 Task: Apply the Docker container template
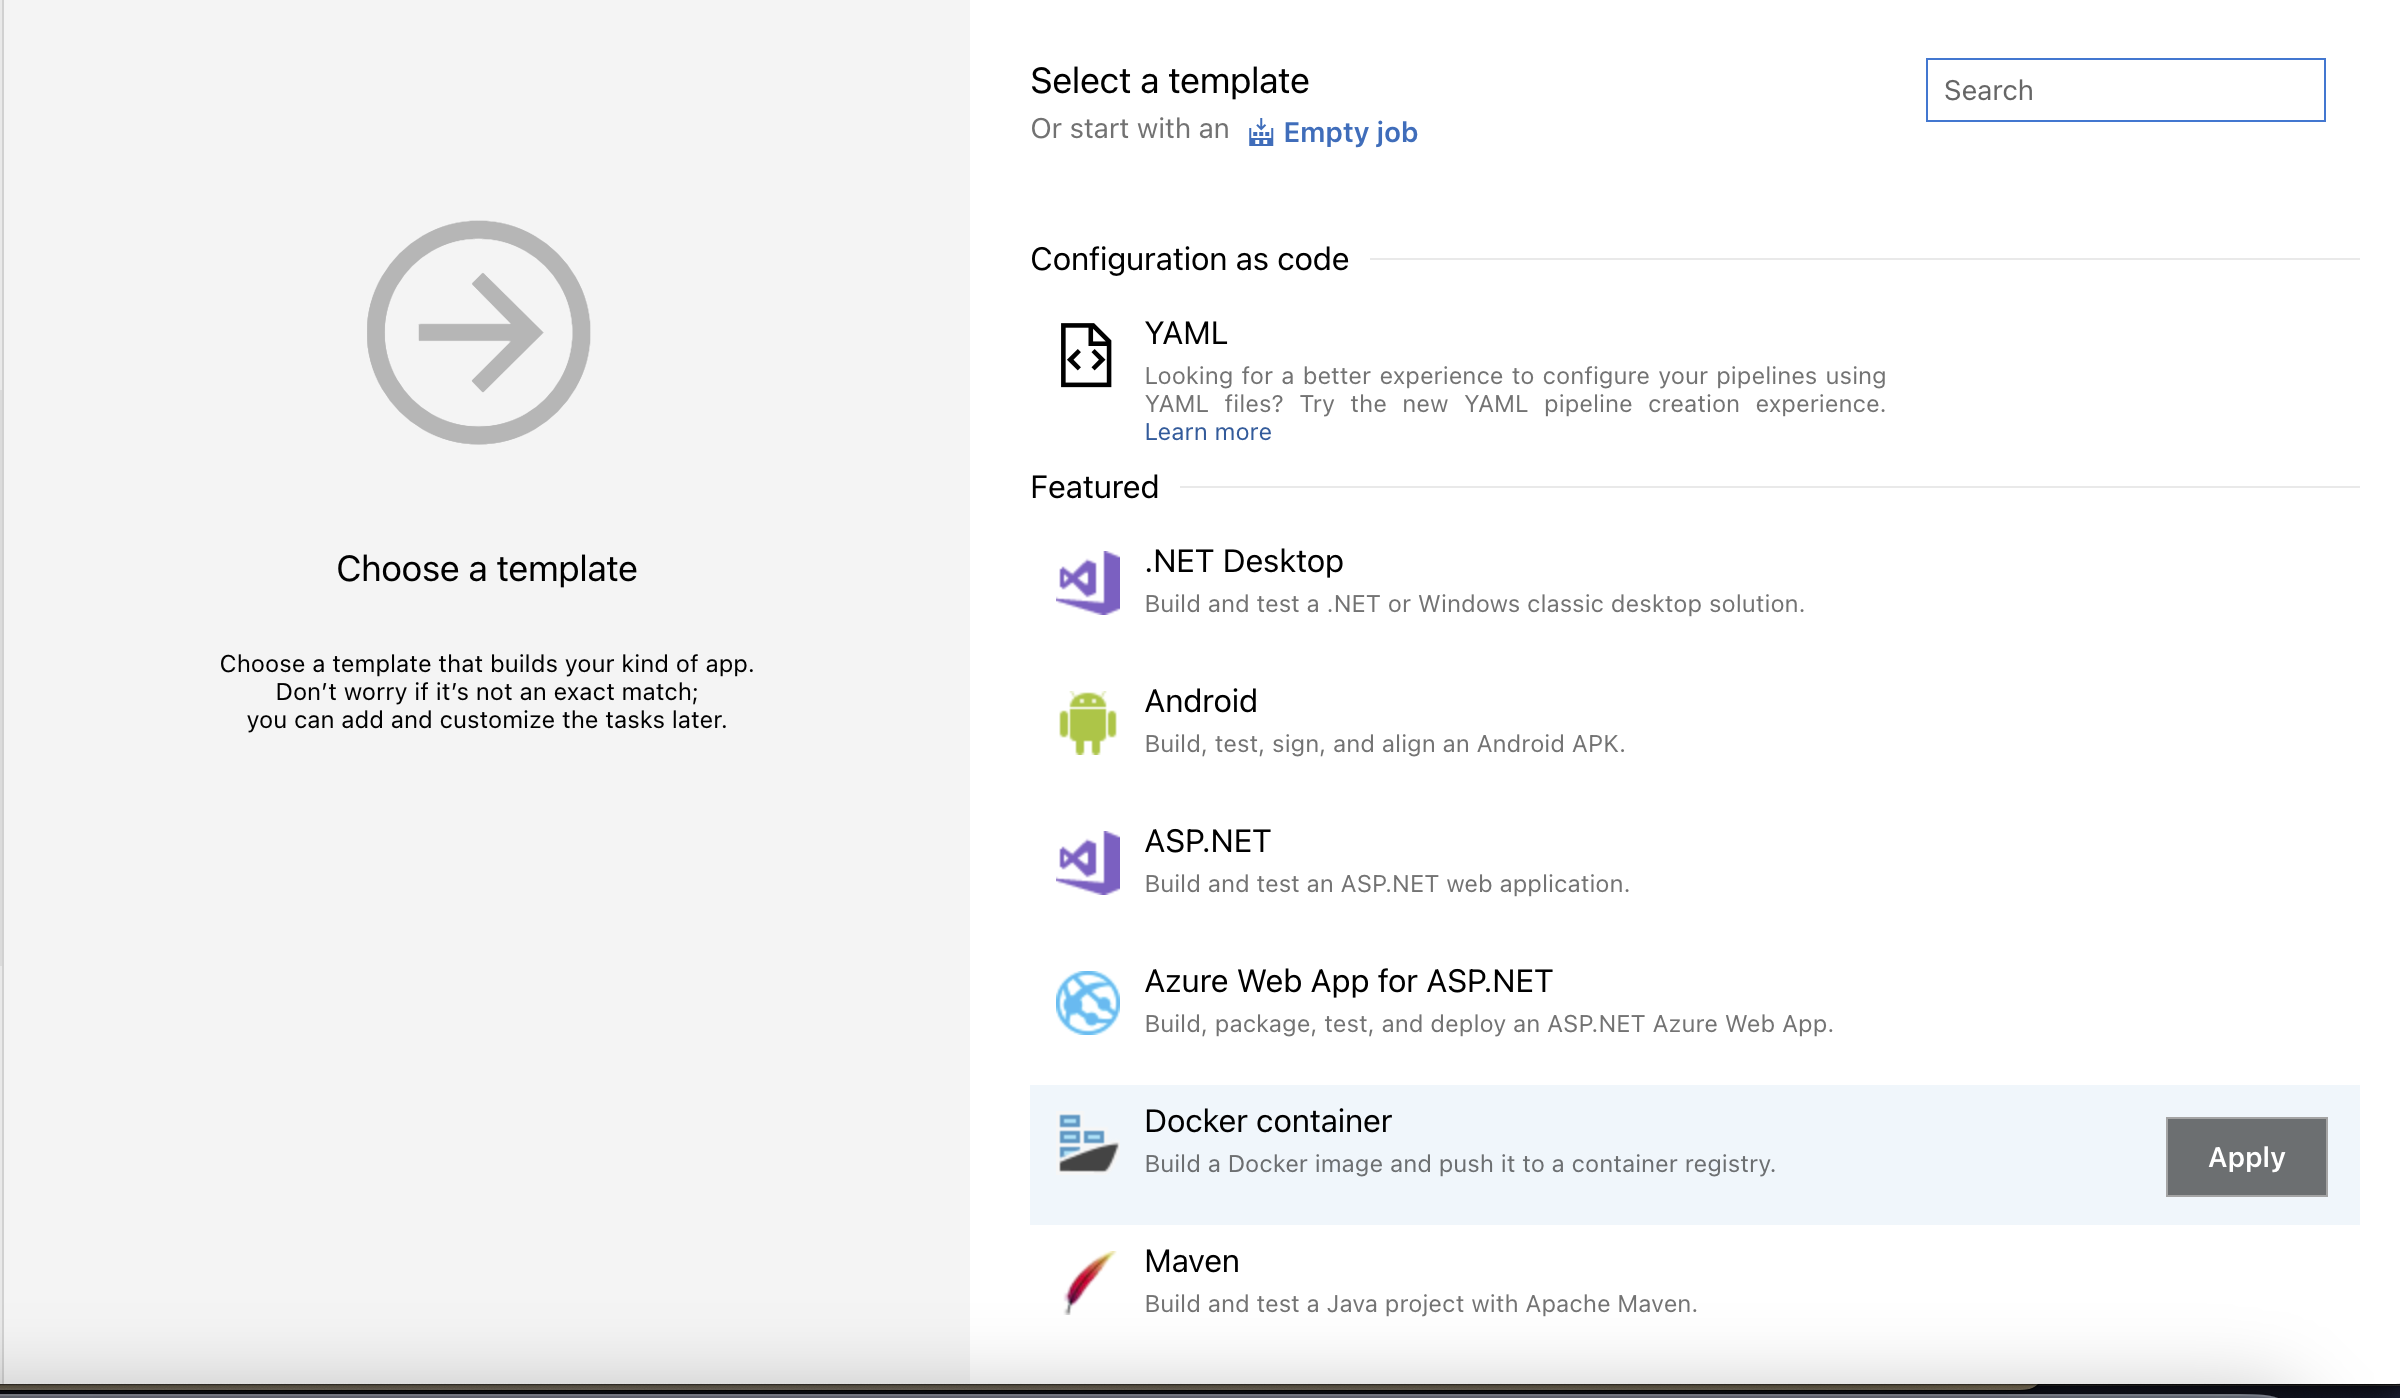tap(2246, 1157)
